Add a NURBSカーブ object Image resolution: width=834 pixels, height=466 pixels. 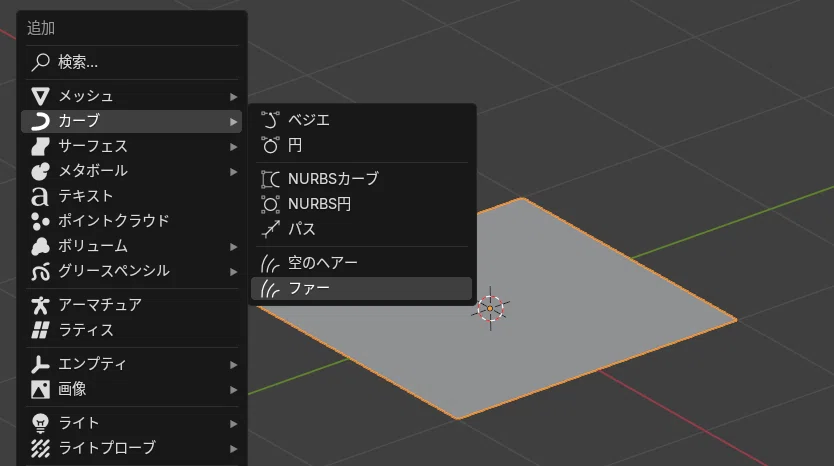[x=361, y=179]
